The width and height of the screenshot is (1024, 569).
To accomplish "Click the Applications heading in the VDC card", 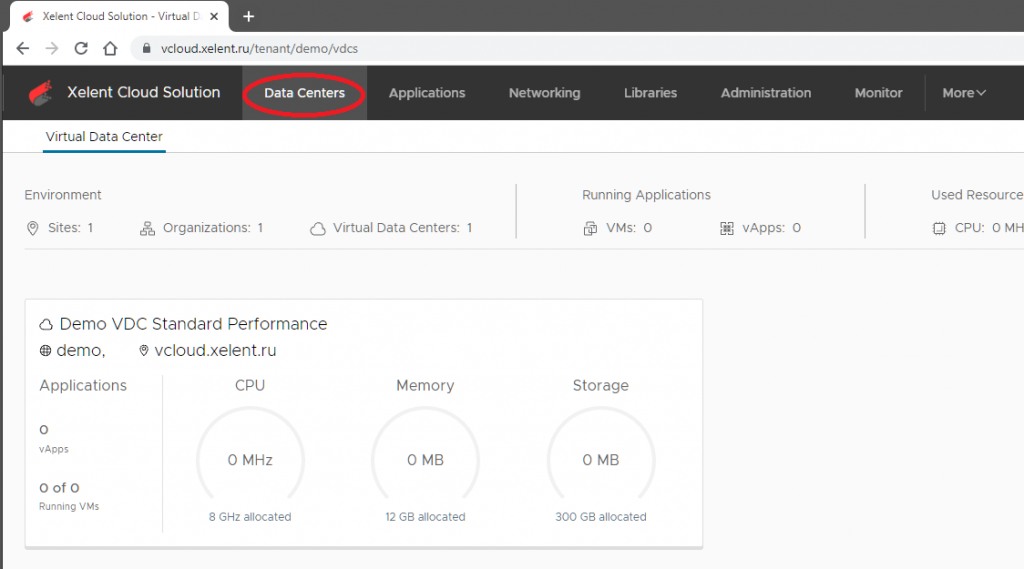I will pyautogui.click(x=83, y=385).
